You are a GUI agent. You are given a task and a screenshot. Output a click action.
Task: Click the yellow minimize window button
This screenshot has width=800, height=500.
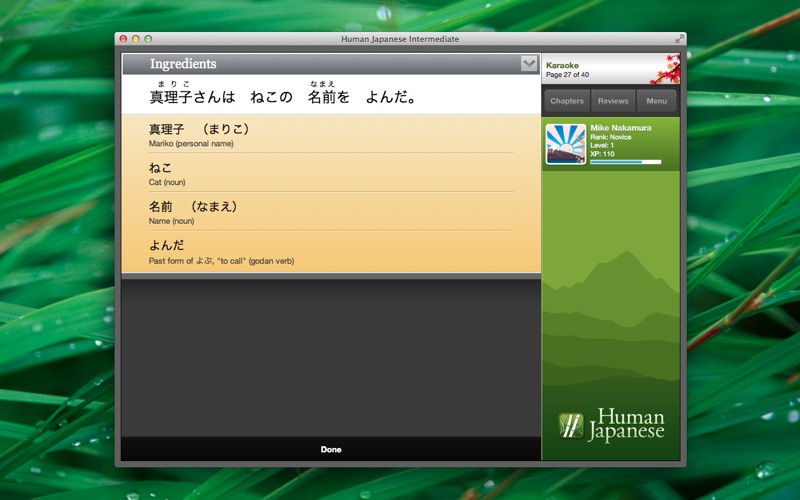click(136, 38)
